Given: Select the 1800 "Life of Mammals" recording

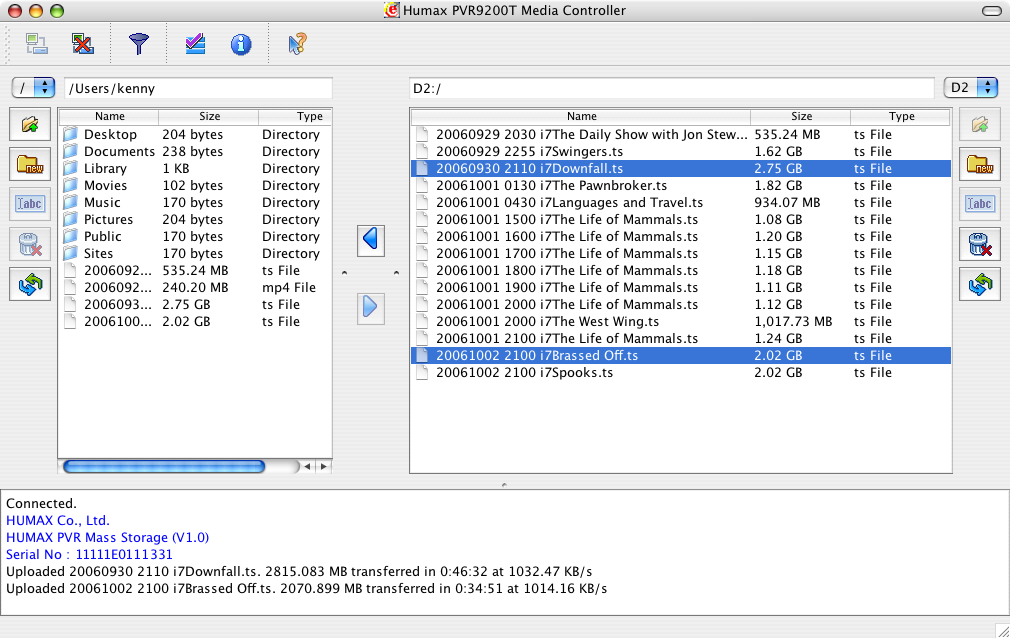Looking at the screenshot, I should [x=681, y=271].
